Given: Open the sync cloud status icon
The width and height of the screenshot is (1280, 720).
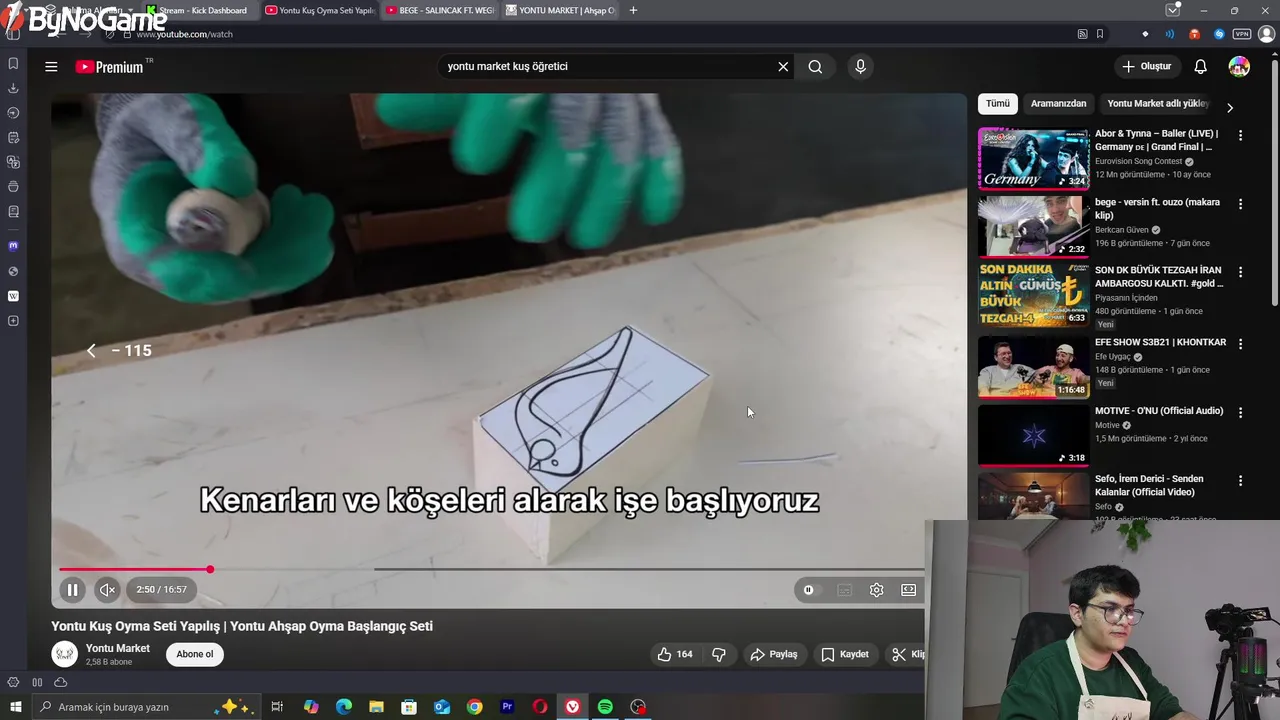Looking at the screenshot, I should pos(60,682).
